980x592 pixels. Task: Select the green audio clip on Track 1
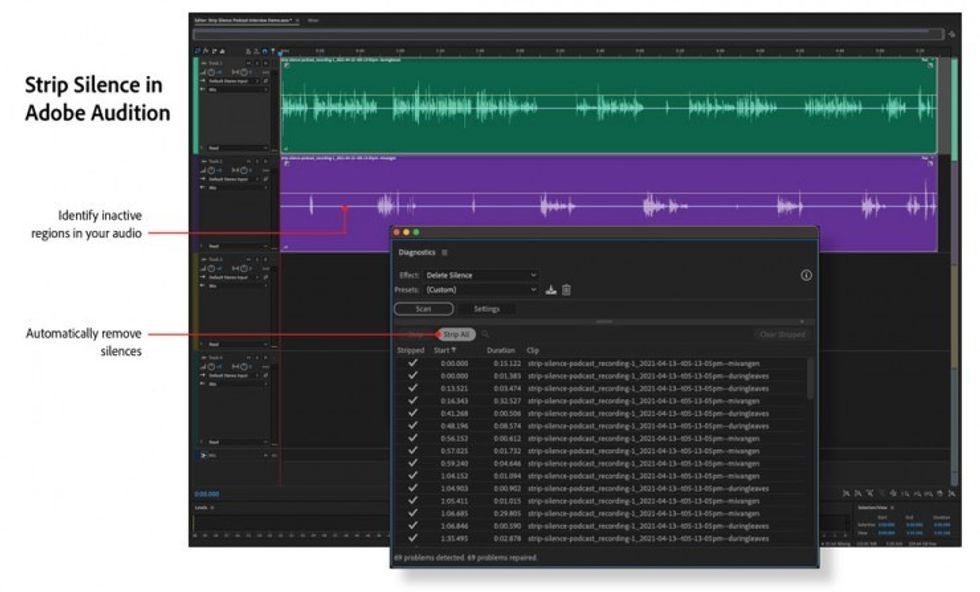pos(609,105)
